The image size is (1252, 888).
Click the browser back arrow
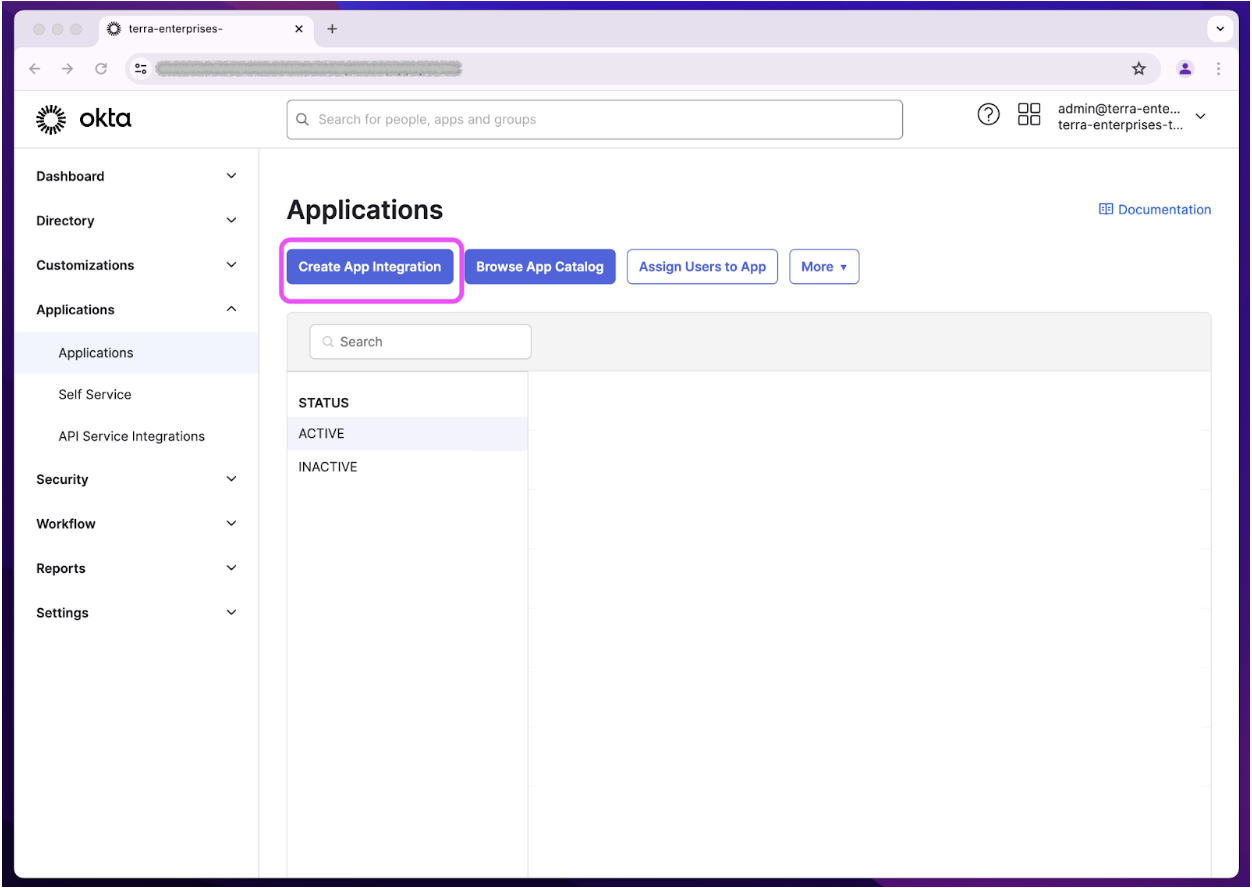tap(35, 69)
